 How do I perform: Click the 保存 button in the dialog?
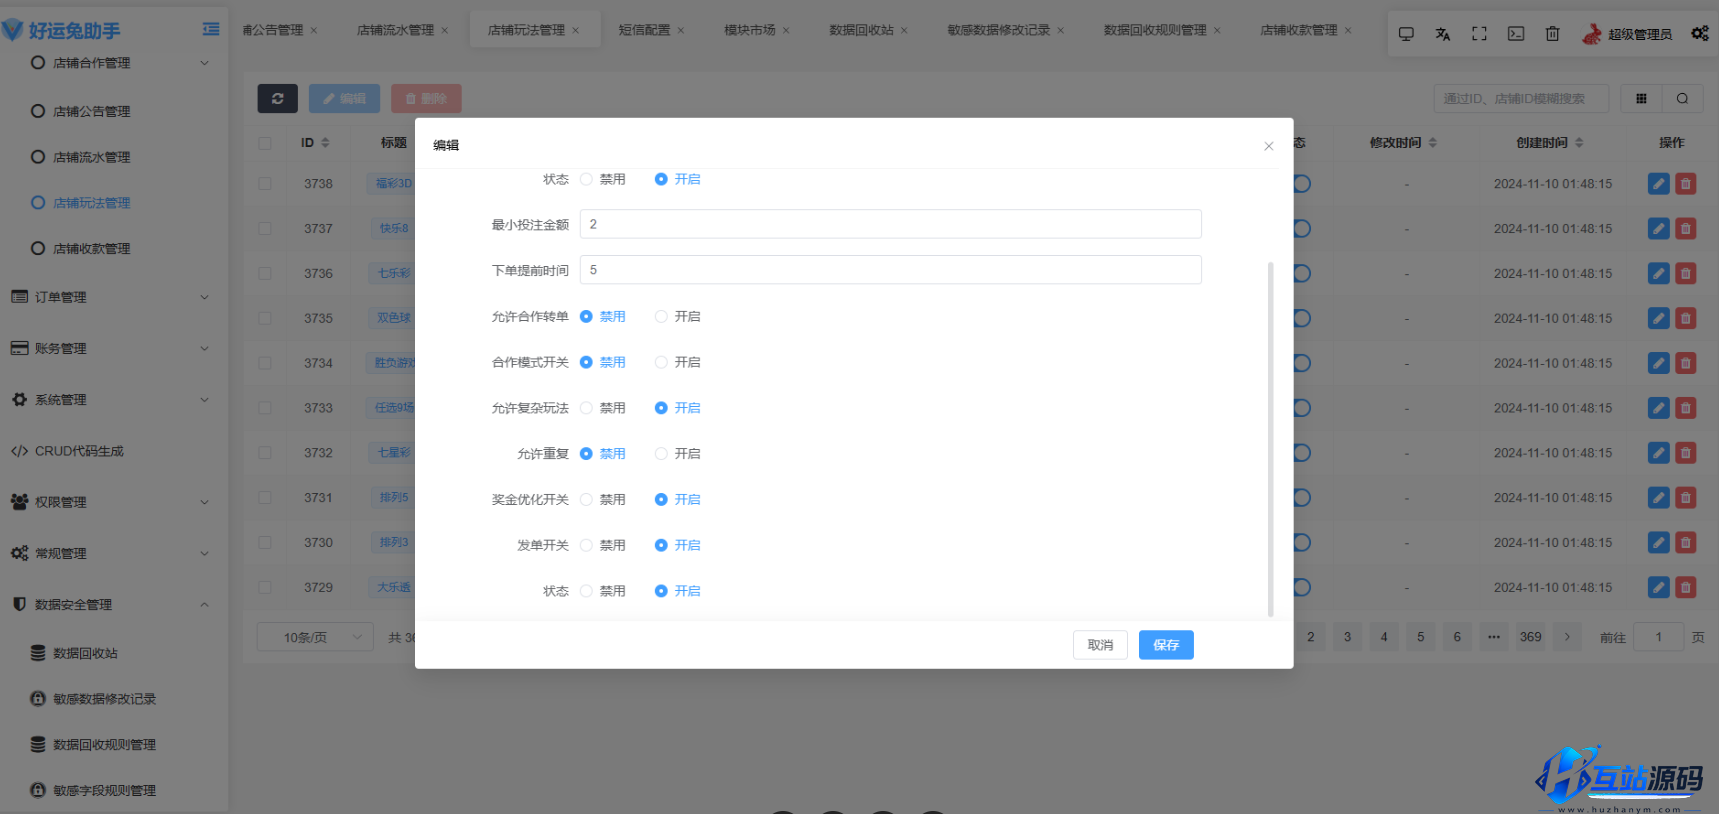click(x=1166, y=645)
